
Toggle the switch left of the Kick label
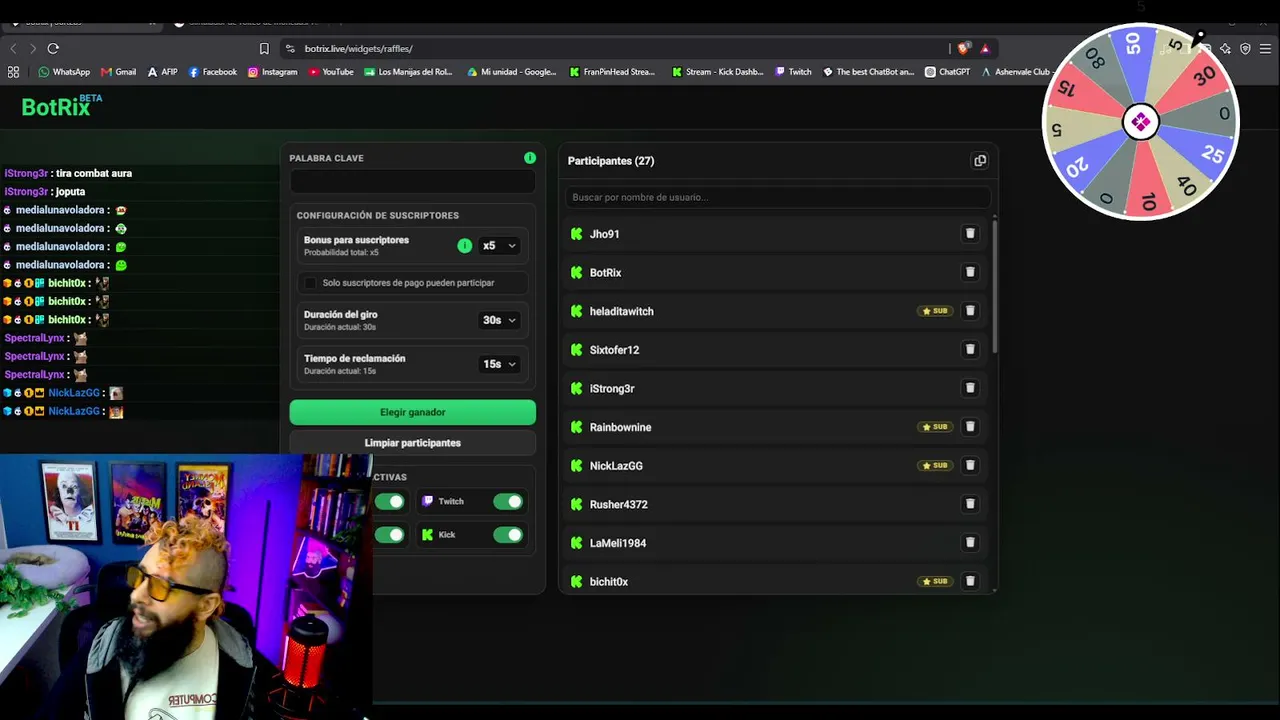389,535
